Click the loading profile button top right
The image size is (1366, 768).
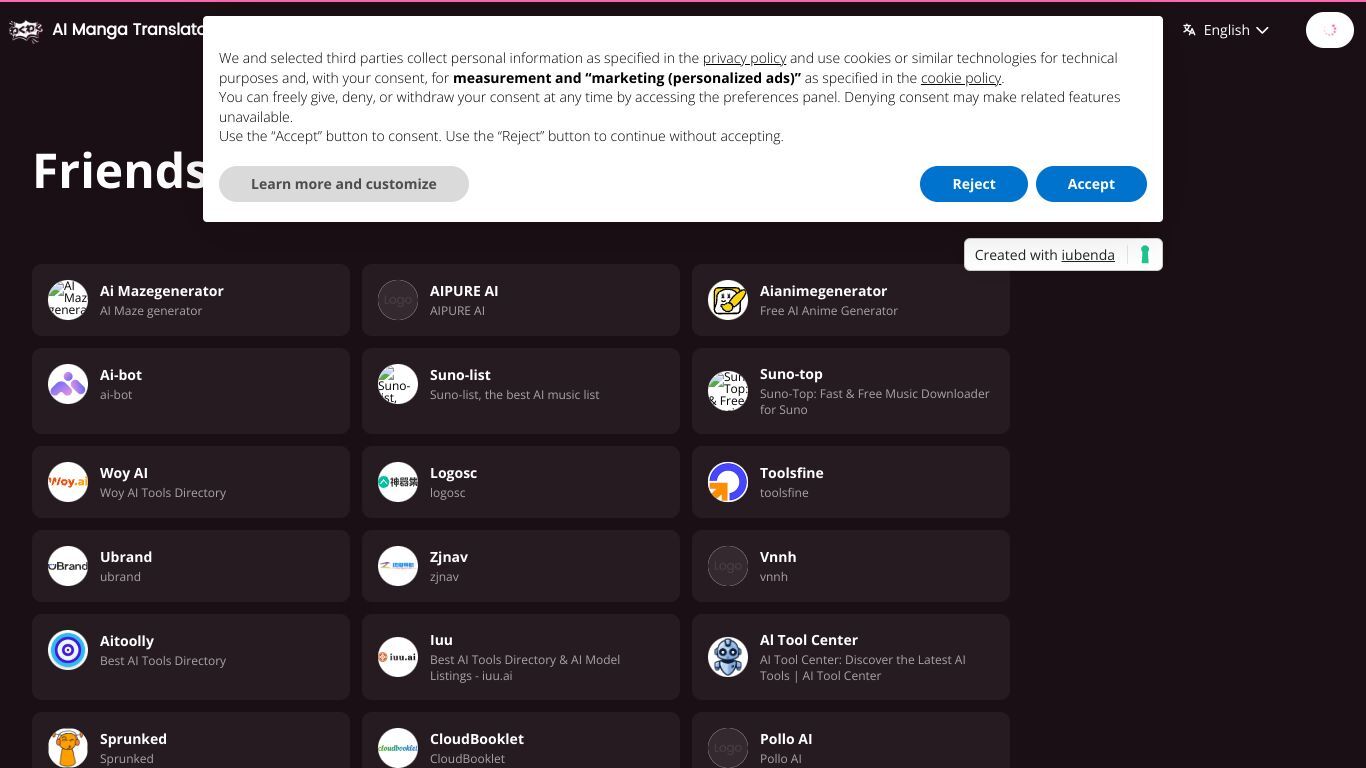point(1330,30)
